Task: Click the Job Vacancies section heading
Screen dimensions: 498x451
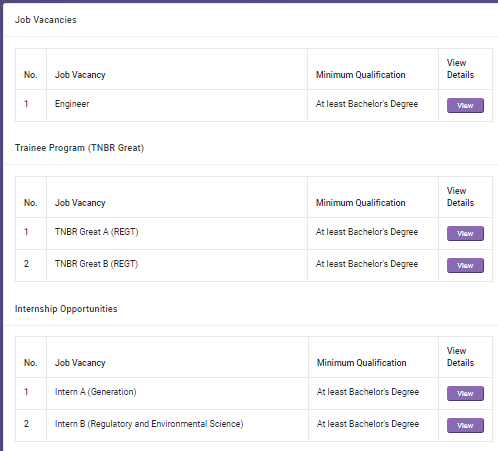Action: click(x=46, y=20)
